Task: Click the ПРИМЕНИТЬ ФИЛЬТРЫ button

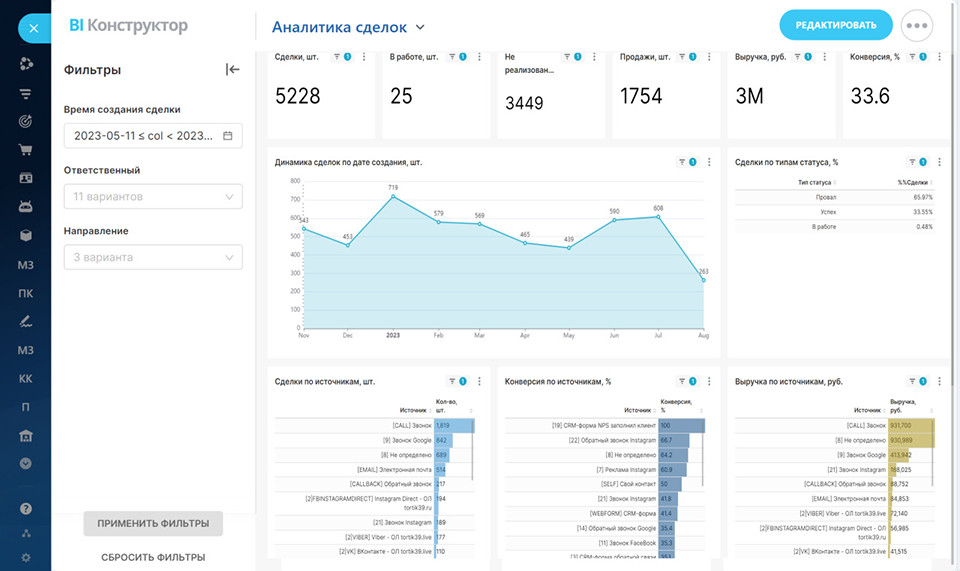Action: point(153,524)
